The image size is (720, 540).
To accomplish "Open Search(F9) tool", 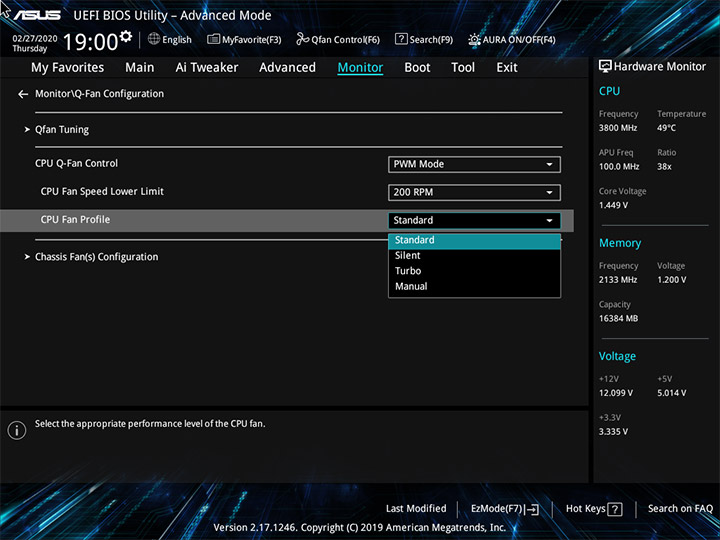I will 424,39.
